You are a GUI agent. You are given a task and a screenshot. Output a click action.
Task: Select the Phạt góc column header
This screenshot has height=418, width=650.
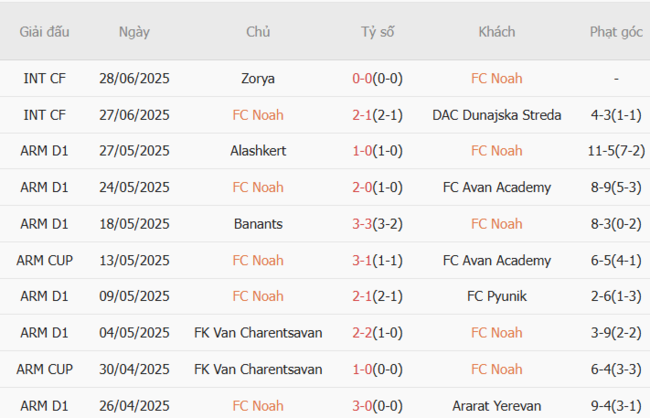[616, 32]
